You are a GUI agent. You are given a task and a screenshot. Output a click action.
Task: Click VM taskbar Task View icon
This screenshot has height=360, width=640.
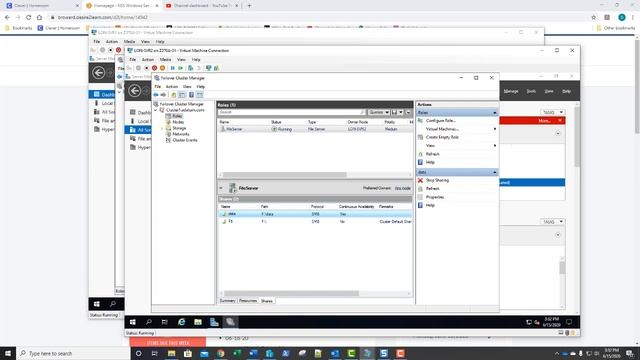point(164,322)
